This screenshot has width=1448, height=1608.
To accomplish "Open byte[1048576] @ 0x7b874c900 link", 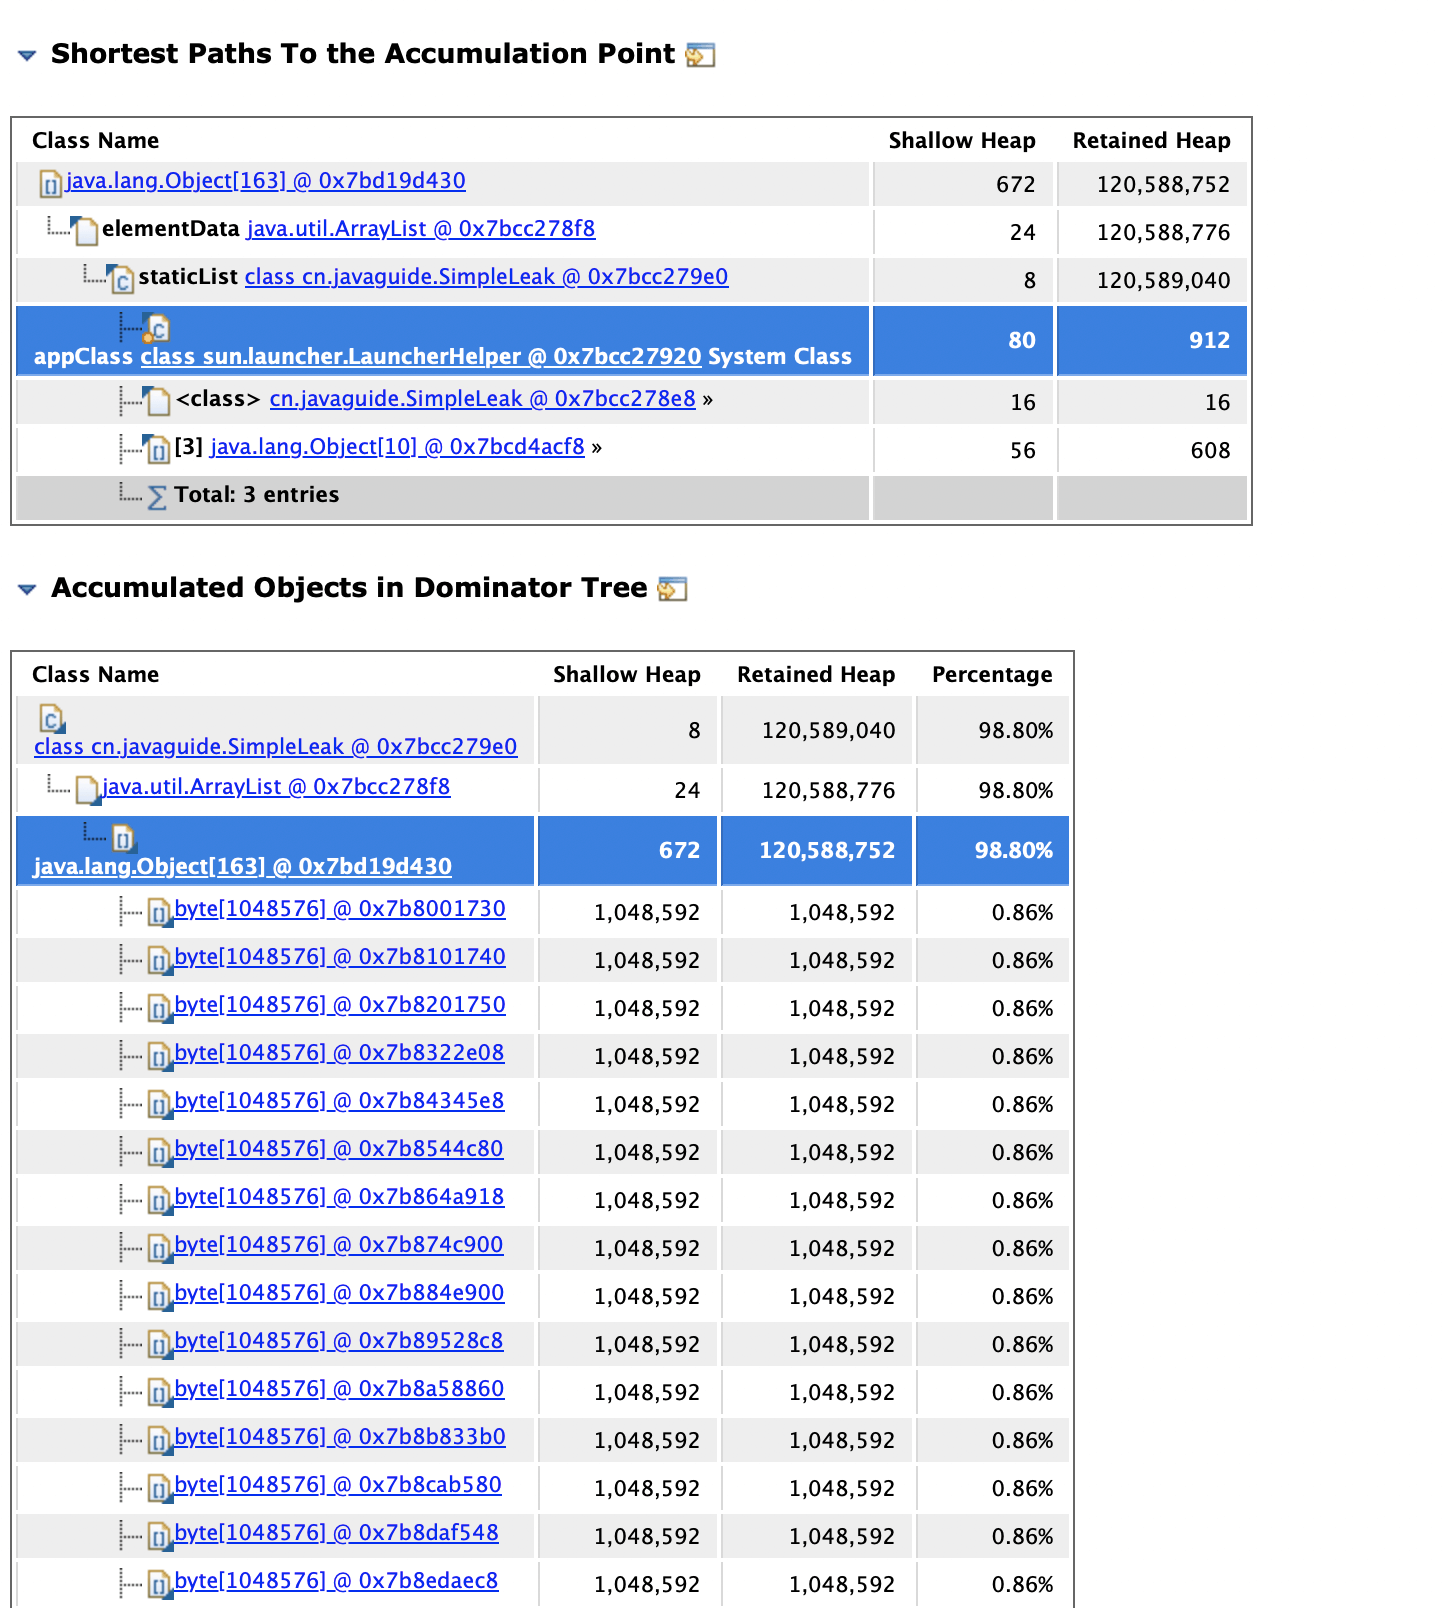I will (x=339, y=1245).
